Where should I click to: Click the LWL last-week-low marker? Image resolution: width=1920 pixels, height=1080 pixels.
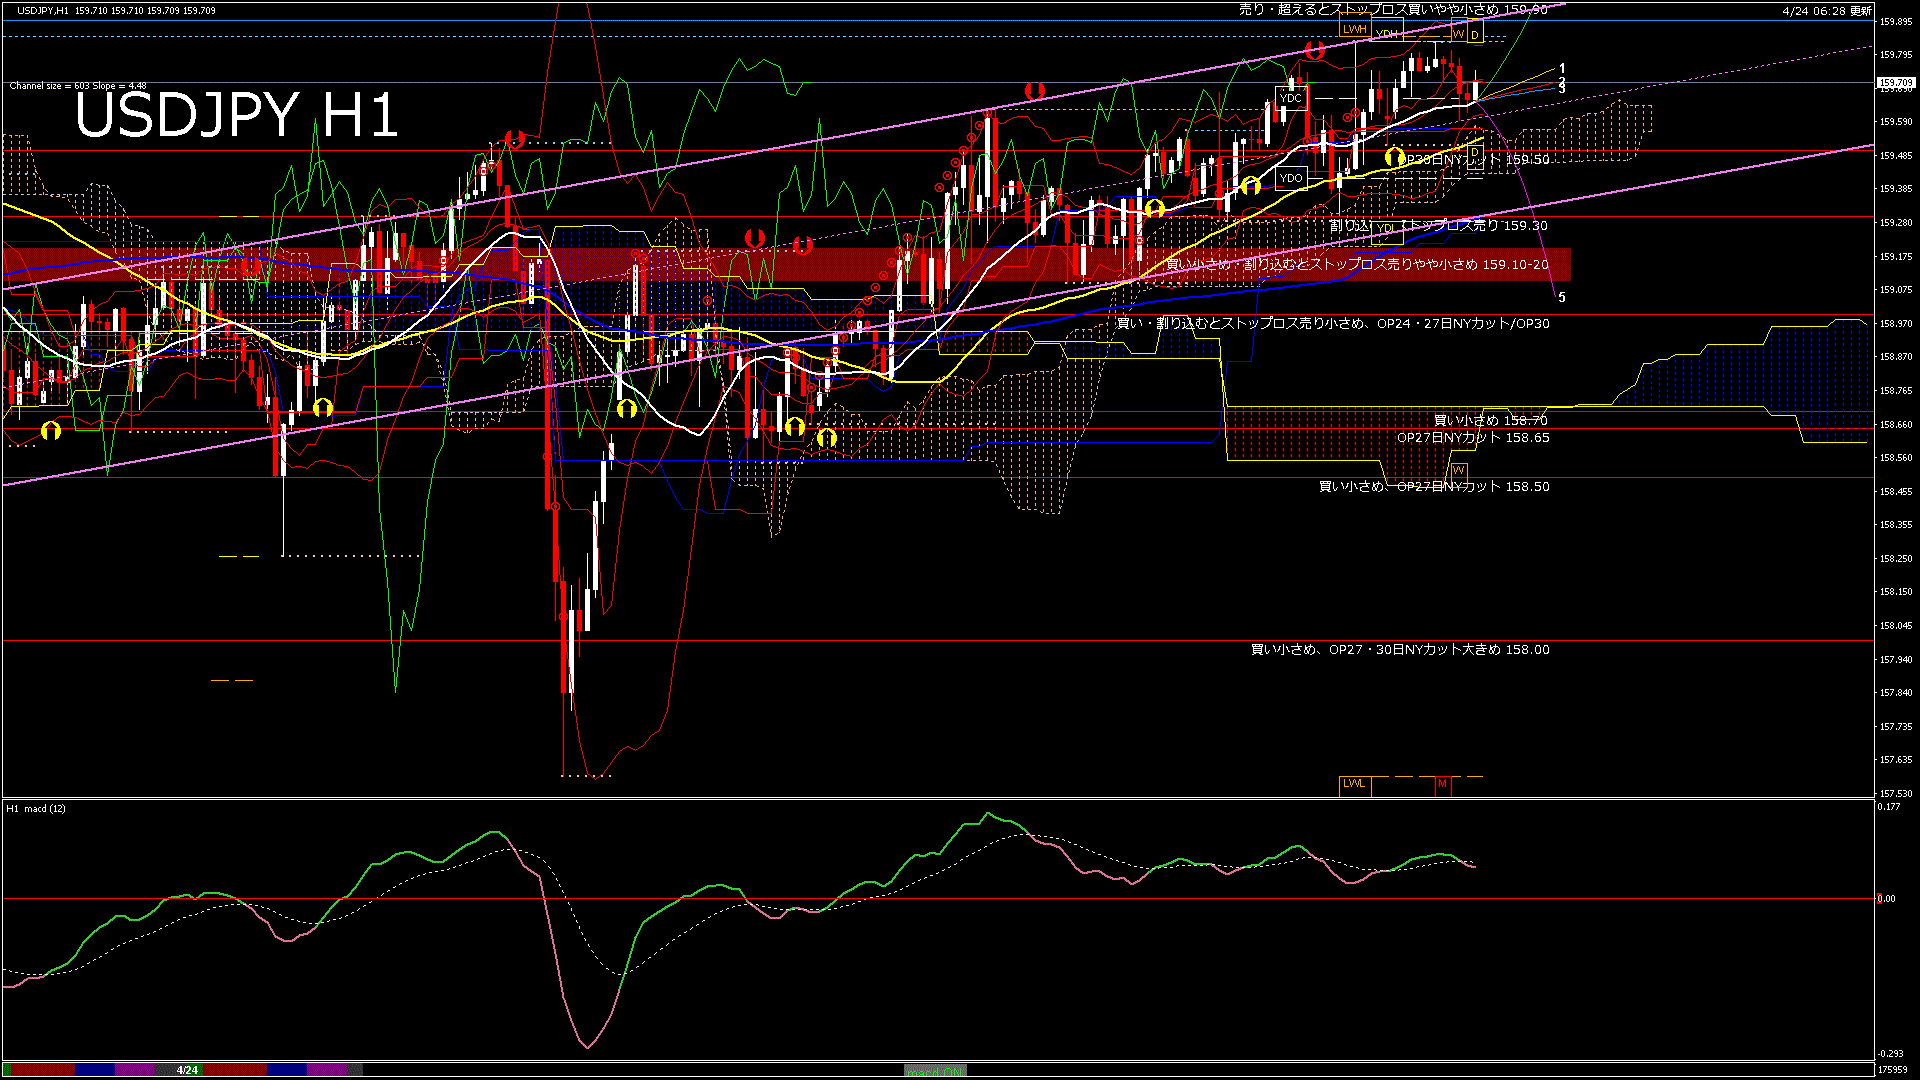1353,783
